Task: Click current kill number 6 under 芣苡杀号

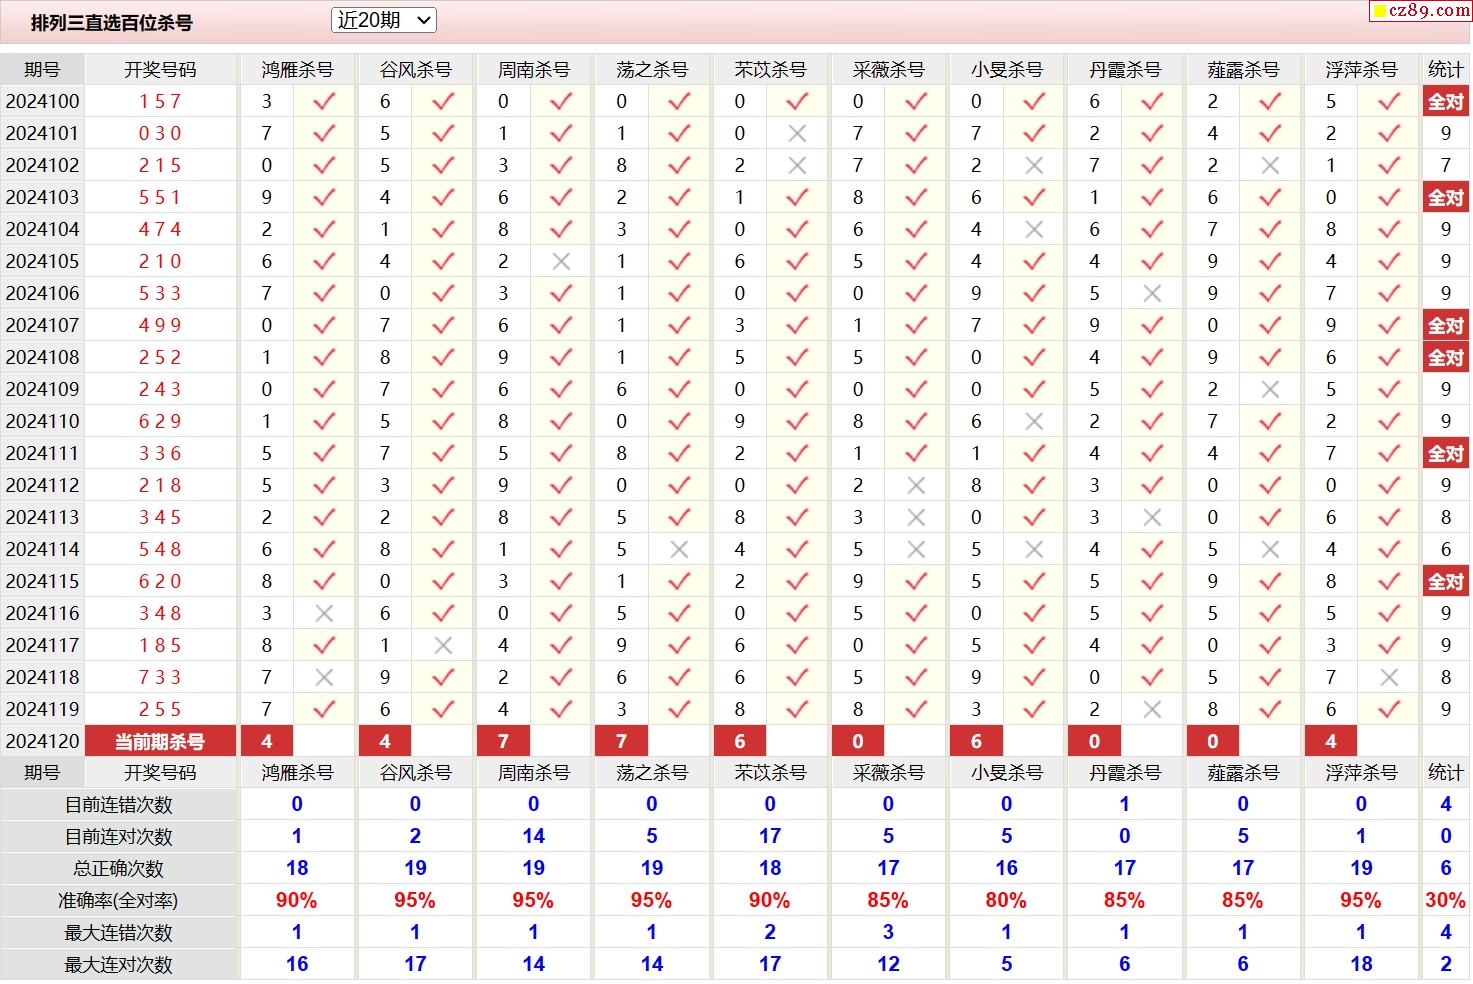Action: click(x=740, y=741)
